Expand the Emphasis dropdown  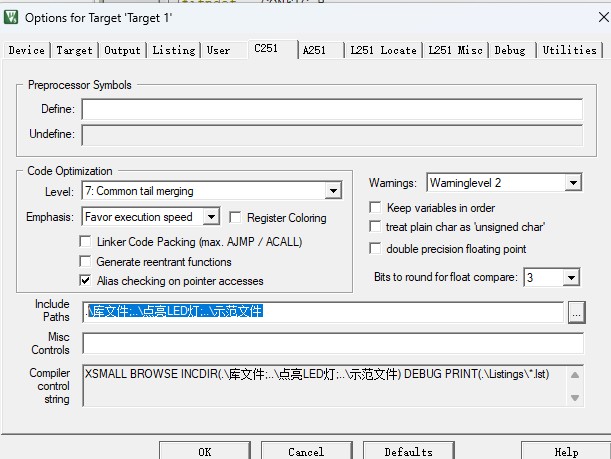(211, 217)
